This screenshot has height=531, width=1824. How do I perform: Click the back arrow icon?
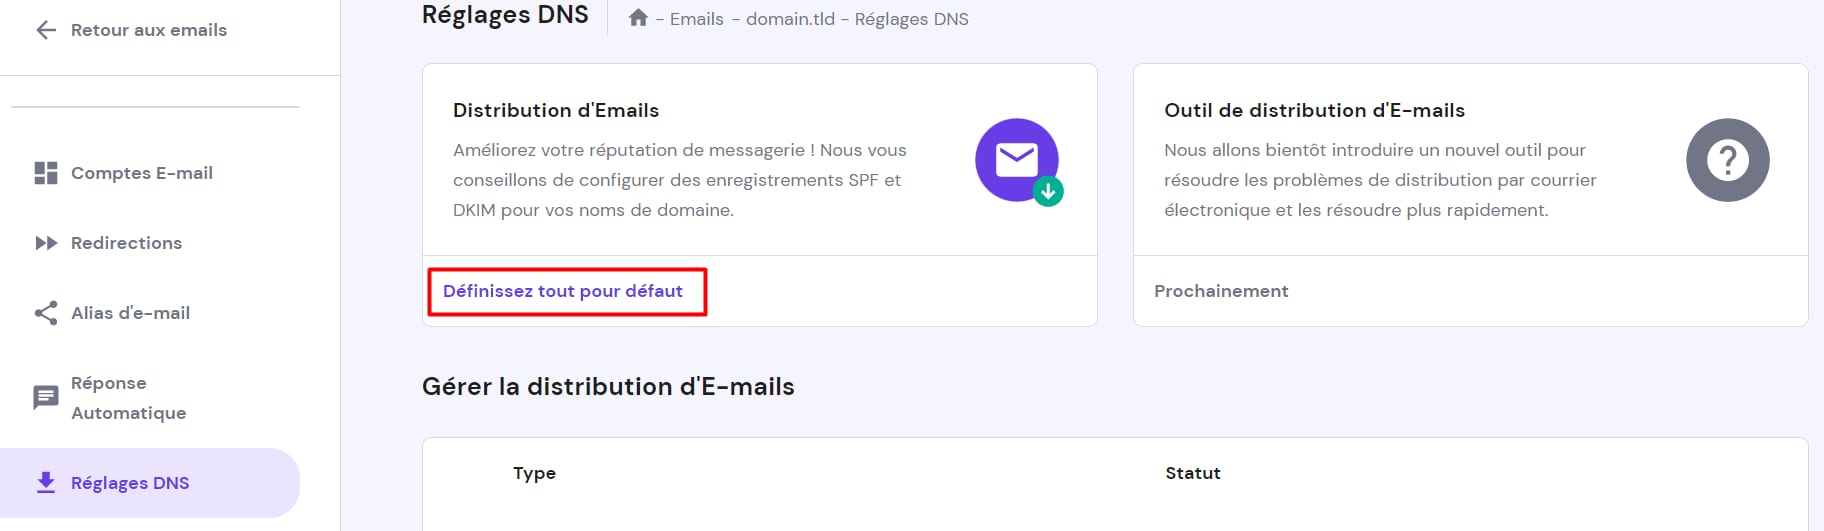pyautogui.click(x=46, y=30)
